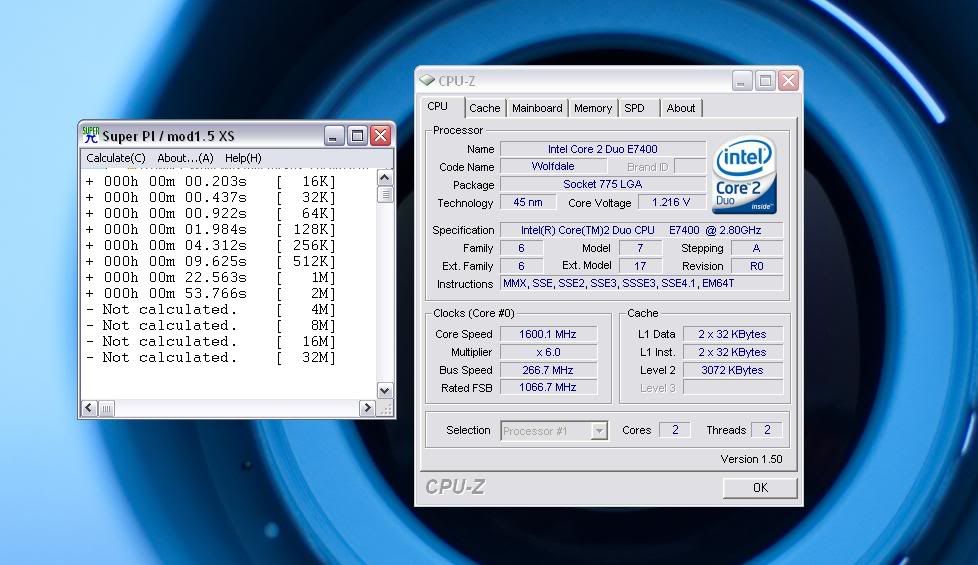
Task: Expand the Processor #1 selection dropdown
Action: 599,431
